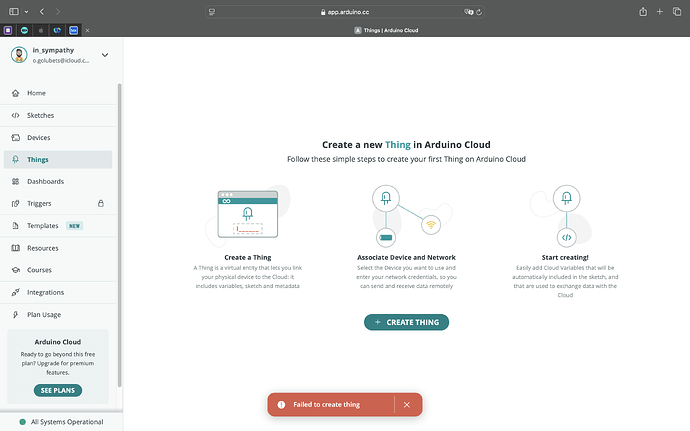Image resolution: width=690 pixels, height=431 pixels.
Task: Open Plan Usage page
Action: coord(58,314)
